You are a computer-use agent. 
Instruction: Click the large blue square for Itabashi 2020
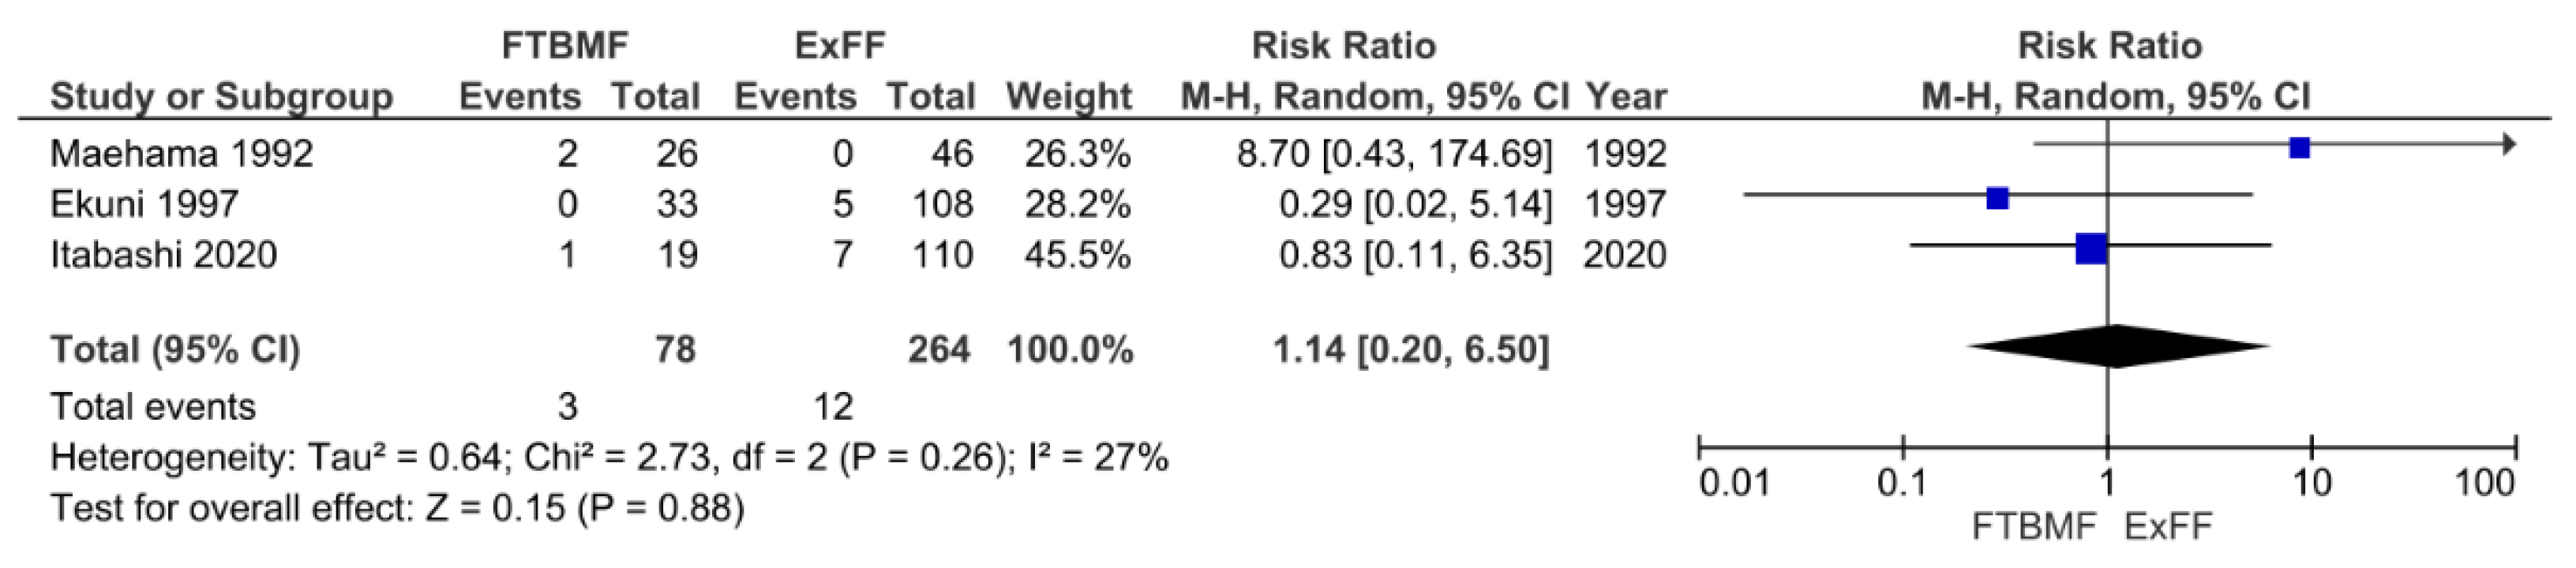tap(2091, 248)
